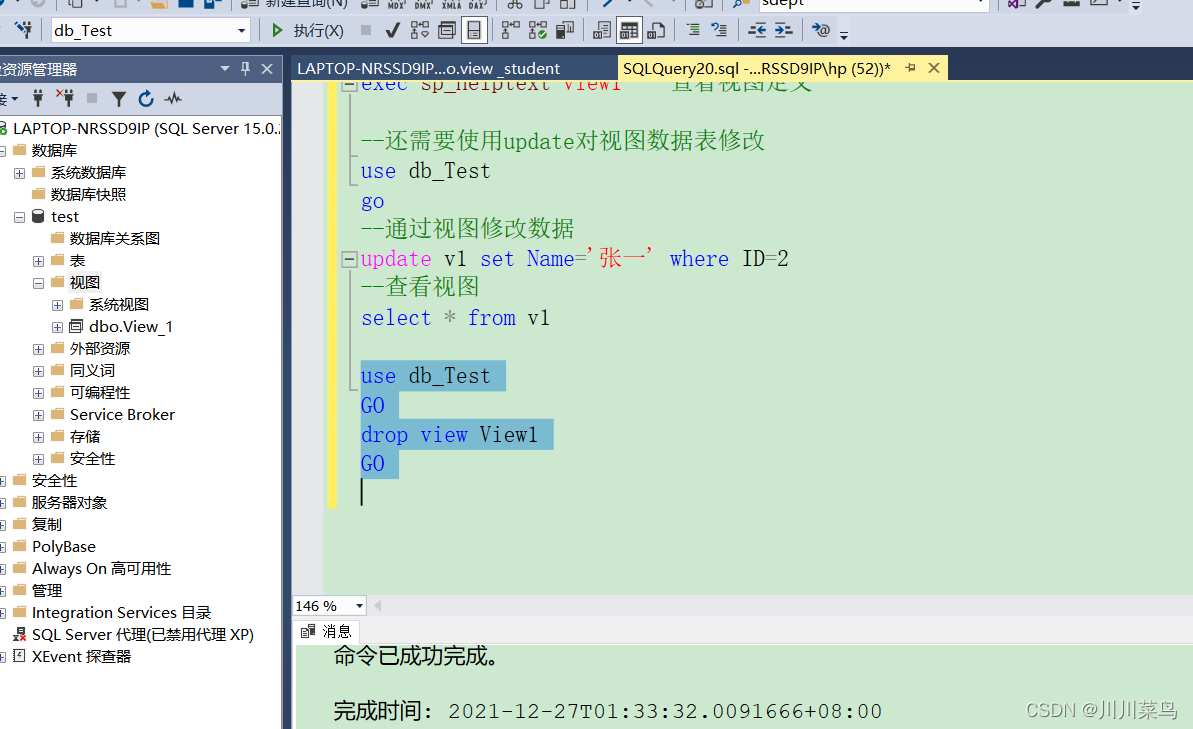
Task: Collapse the 视图 views folder
Action: pyautogui.click(x=38, y=283)
